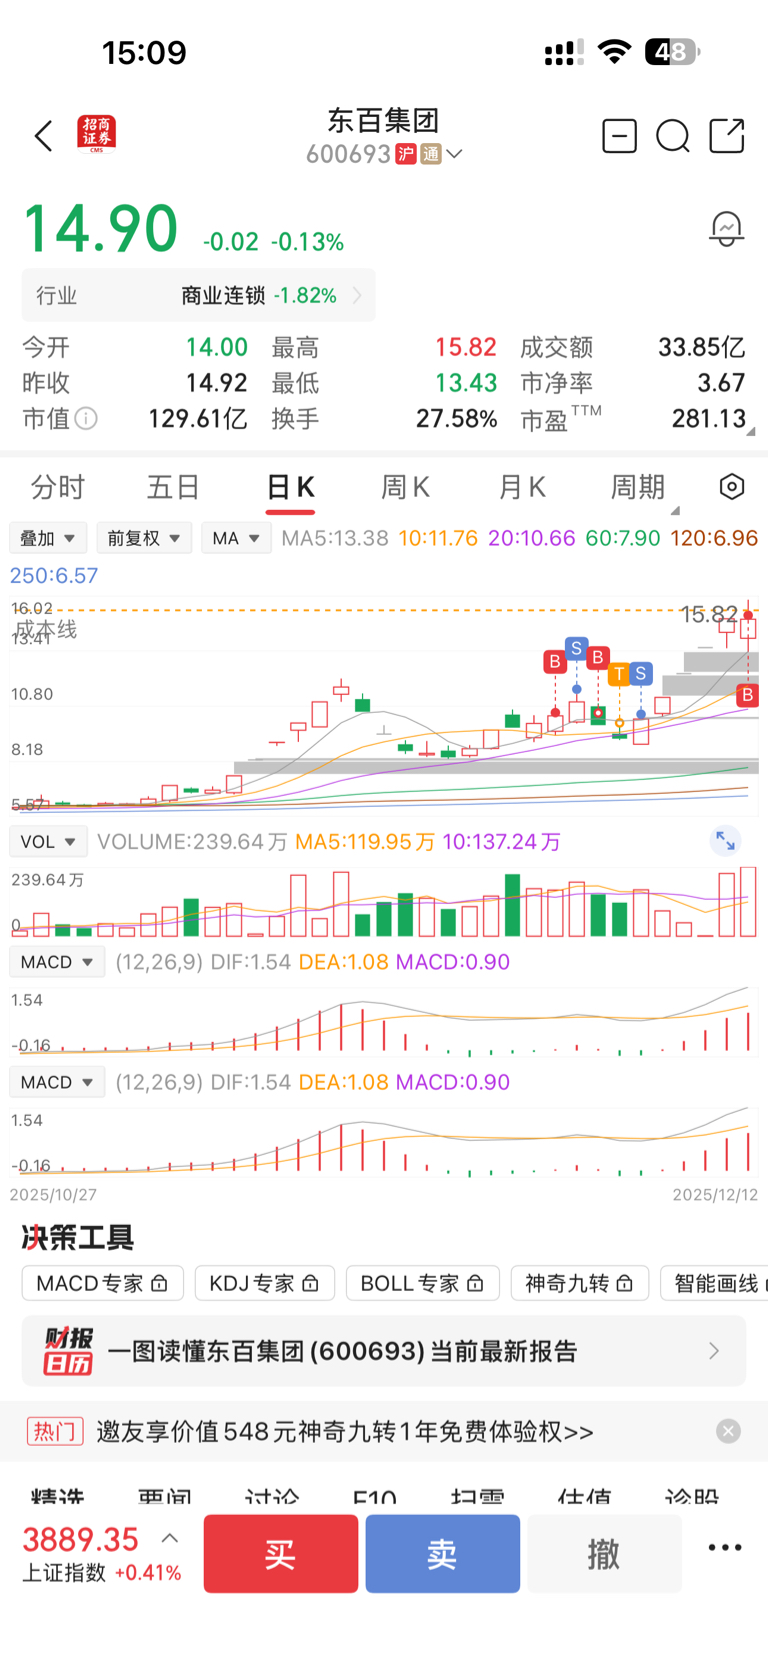768x1665 pixels.
Task: Switch to the 五日 tab
Action: coord(173,487)
